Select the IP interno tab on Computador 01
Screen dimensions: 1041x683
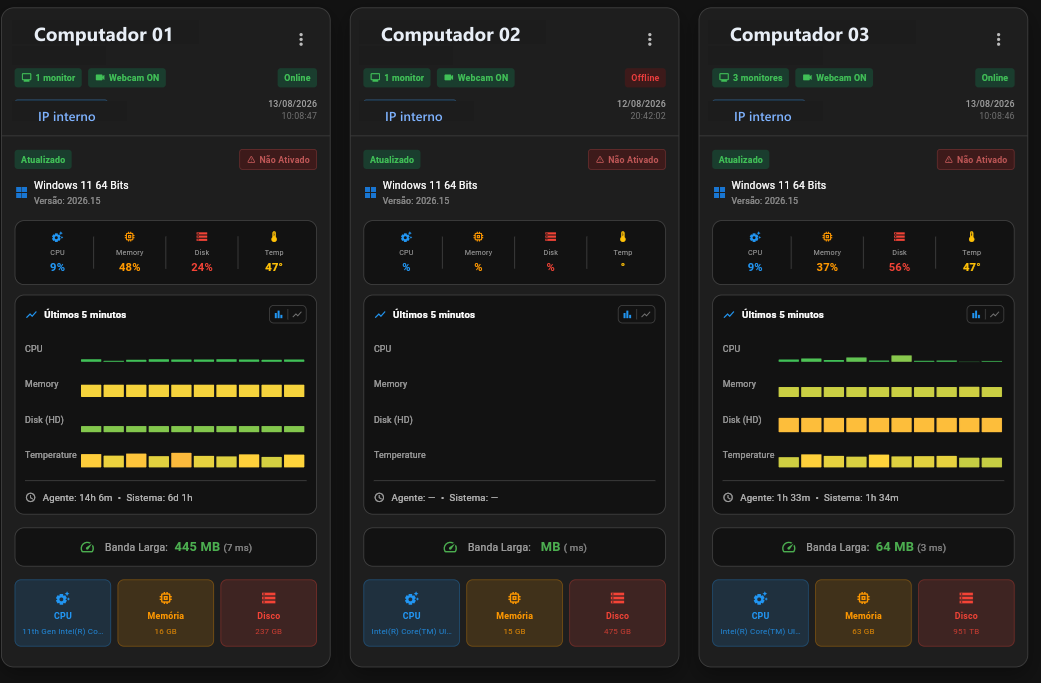click(x=66, y=116)
